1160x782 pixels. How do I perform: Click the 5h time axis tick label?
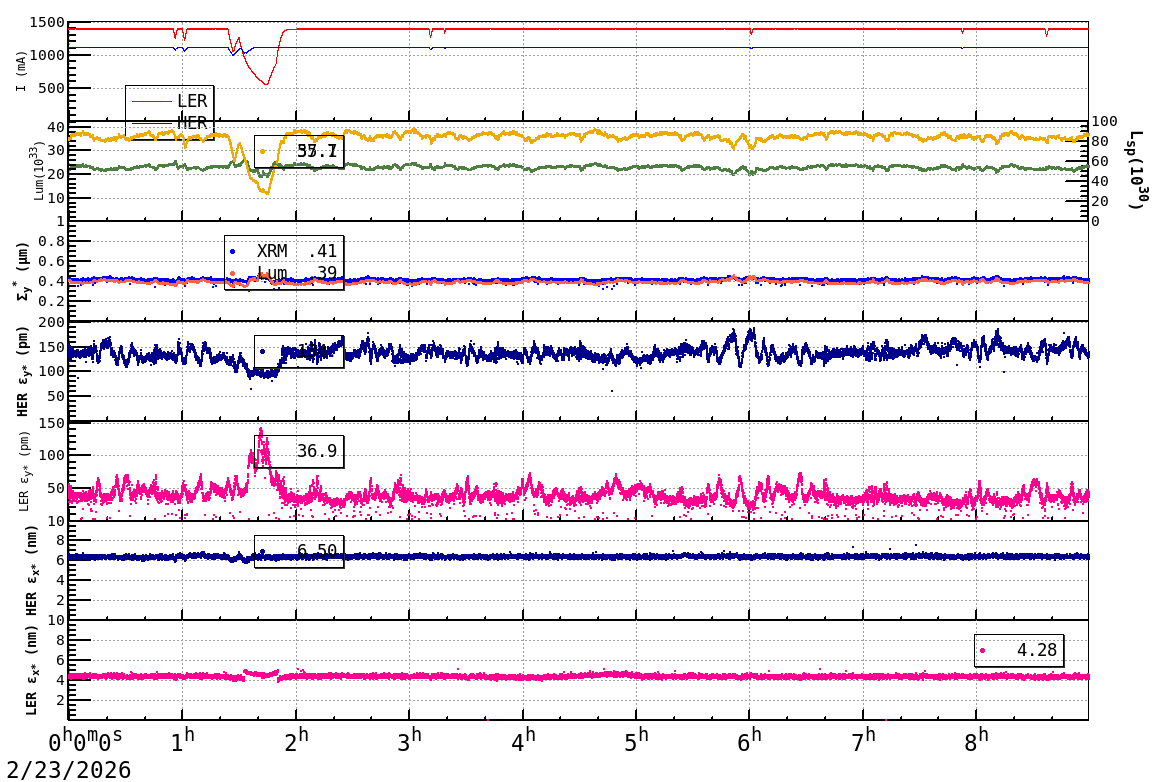pyautogui.click(x=636, y=740)
